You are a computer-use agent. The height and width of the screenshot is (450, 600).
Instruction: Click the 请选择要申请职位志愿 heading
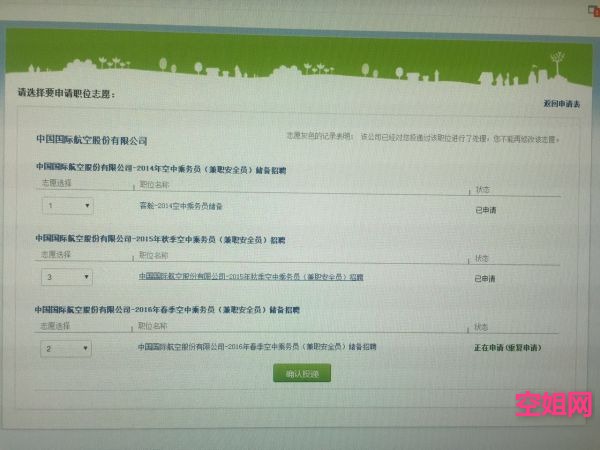point(66,93)
